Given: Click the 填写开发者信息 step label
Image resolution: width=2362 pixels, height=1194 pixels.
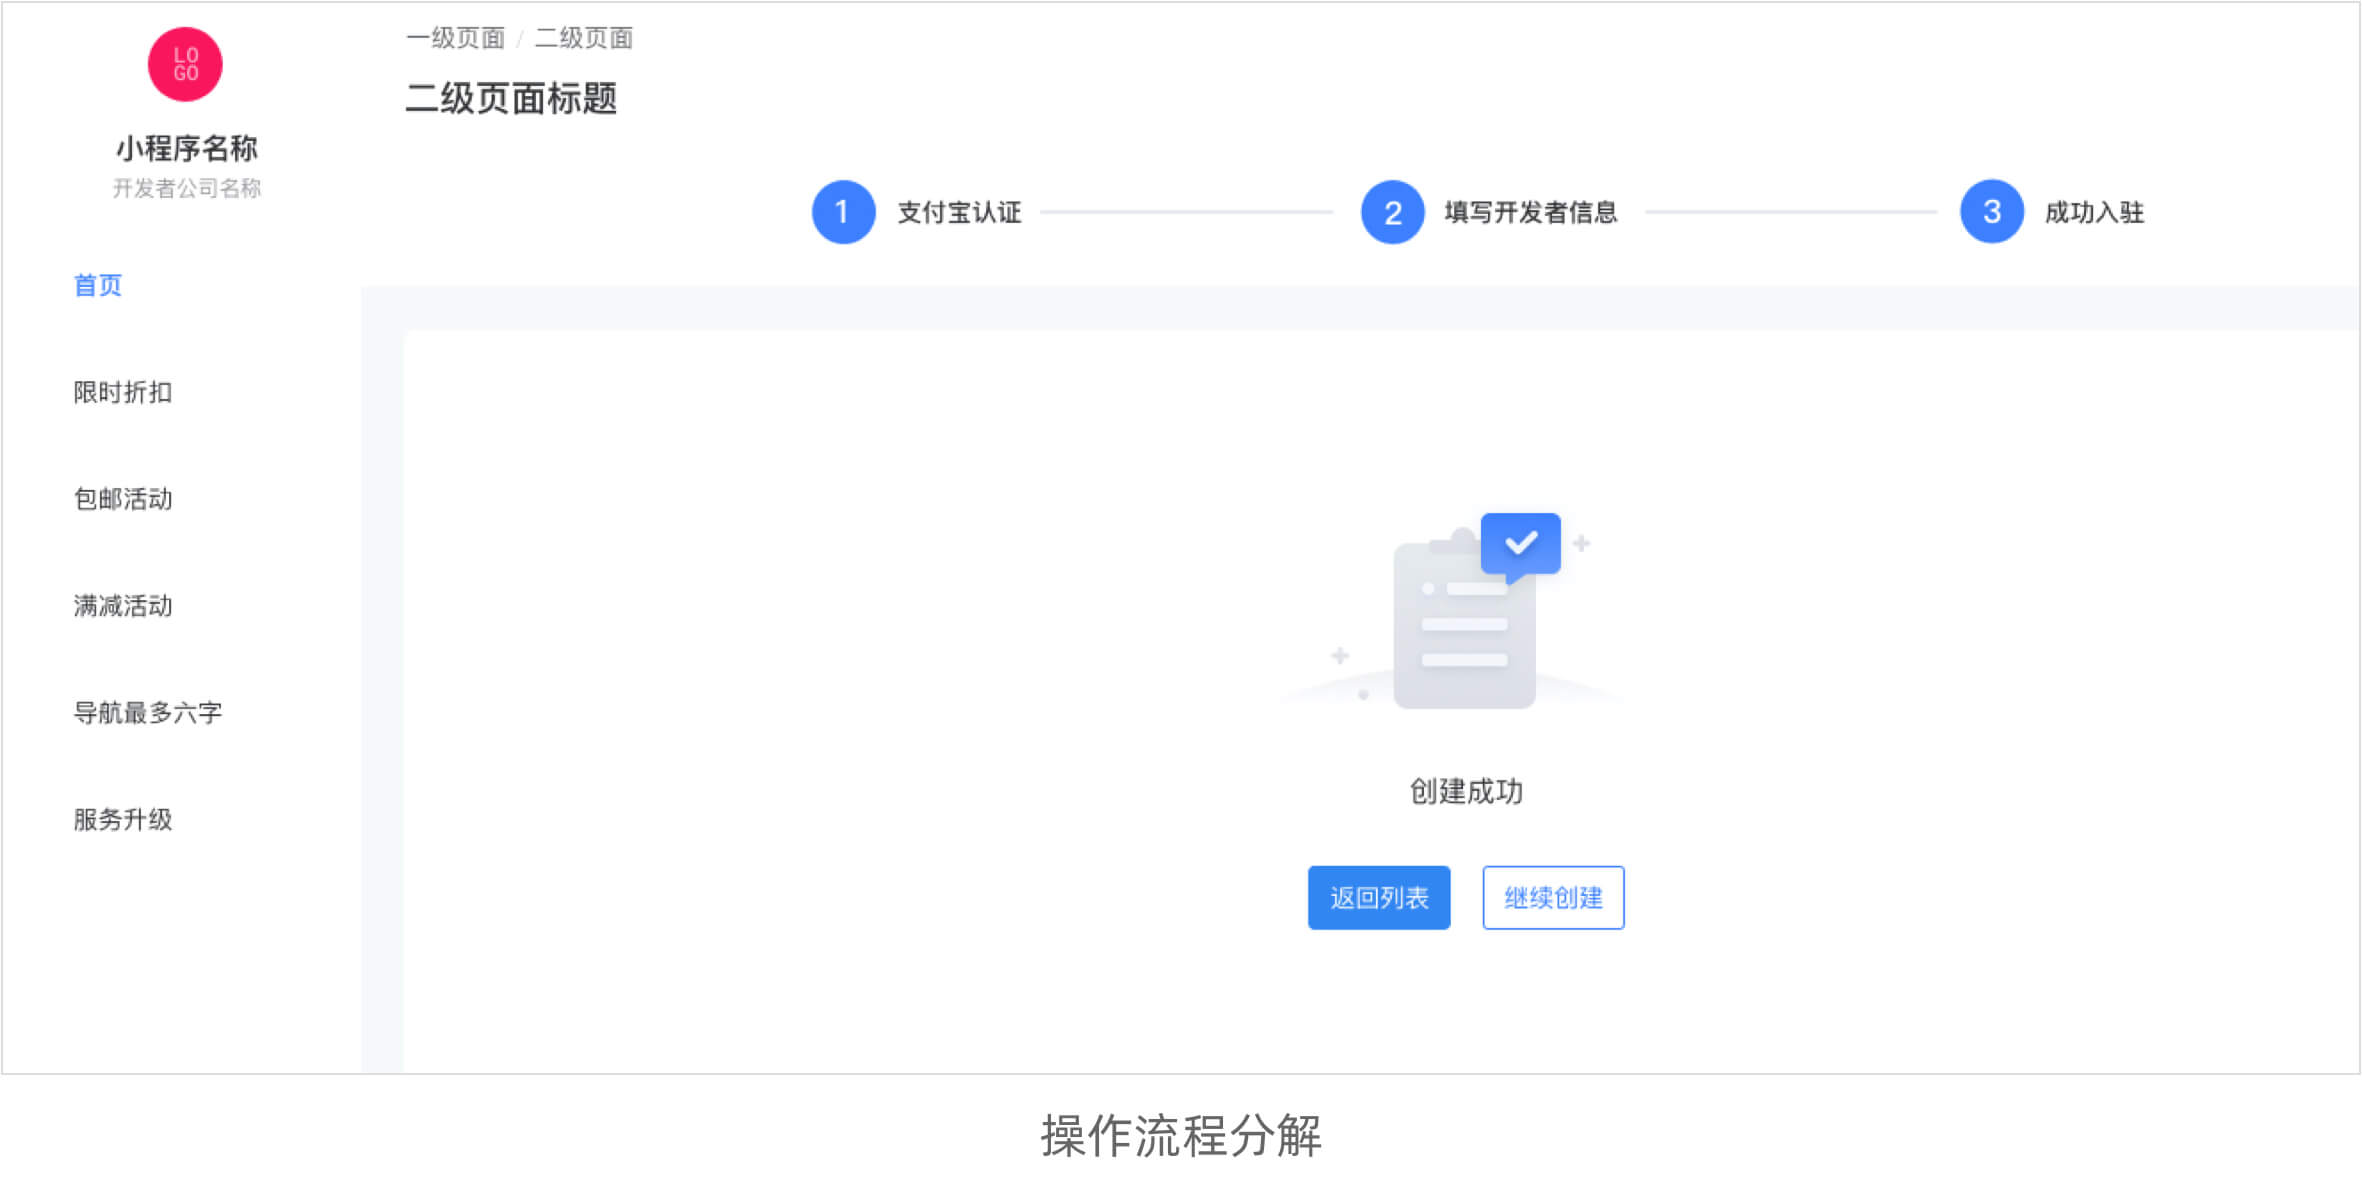Looking at the screenshot, I should click(1530, 212).
